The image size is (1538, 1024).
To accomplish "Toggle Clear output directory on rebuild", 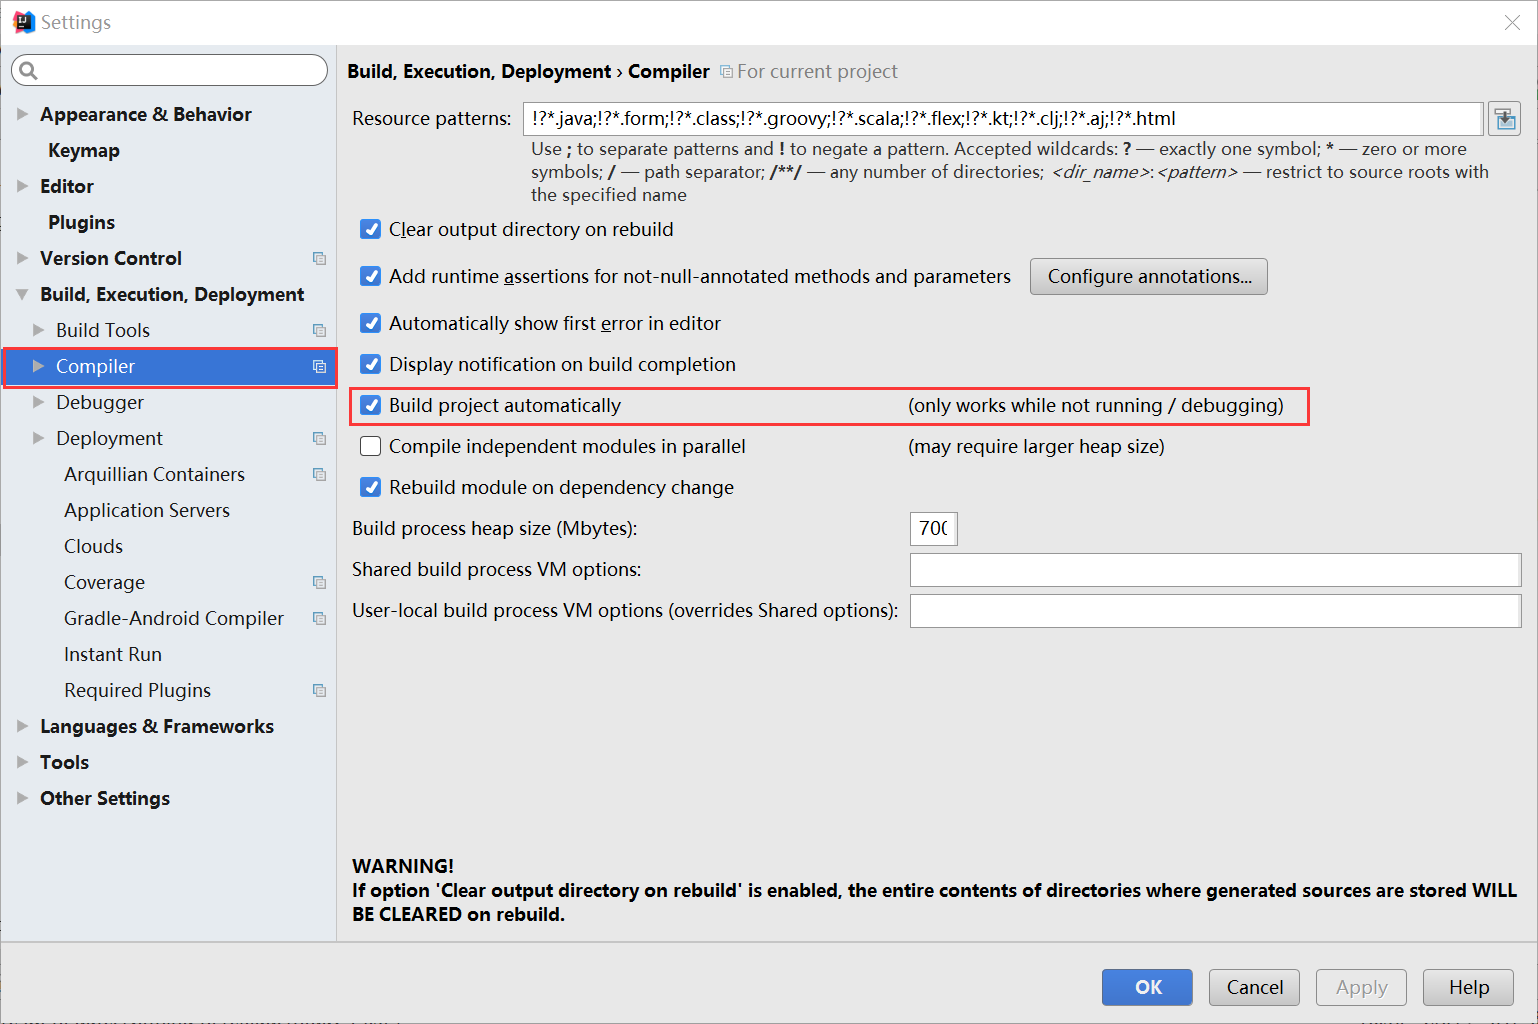I will (x=371, y=229).
